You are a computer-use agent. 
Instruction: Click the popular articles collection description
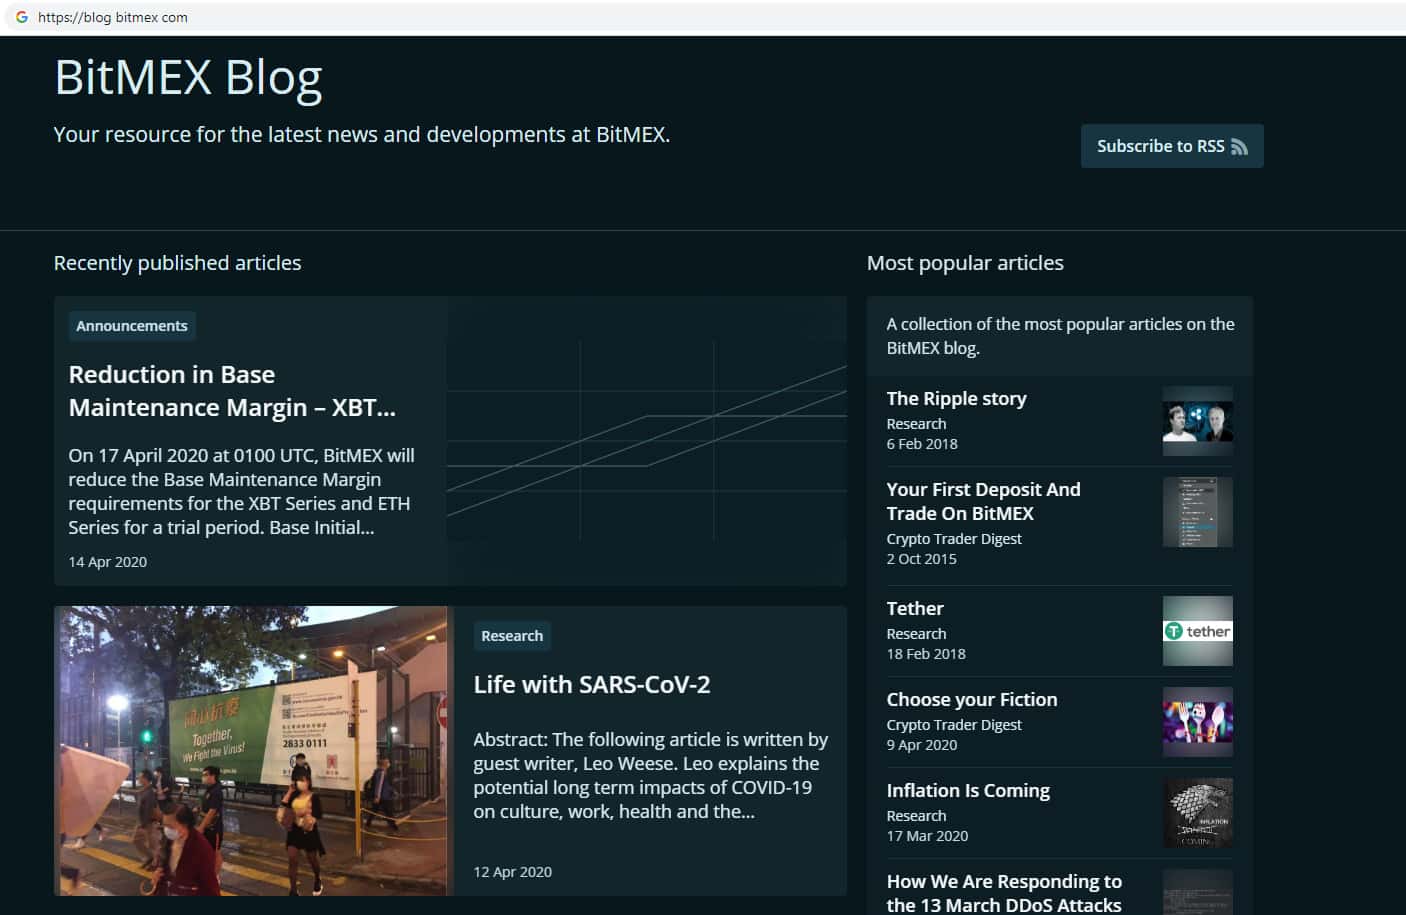(1060, 336)
